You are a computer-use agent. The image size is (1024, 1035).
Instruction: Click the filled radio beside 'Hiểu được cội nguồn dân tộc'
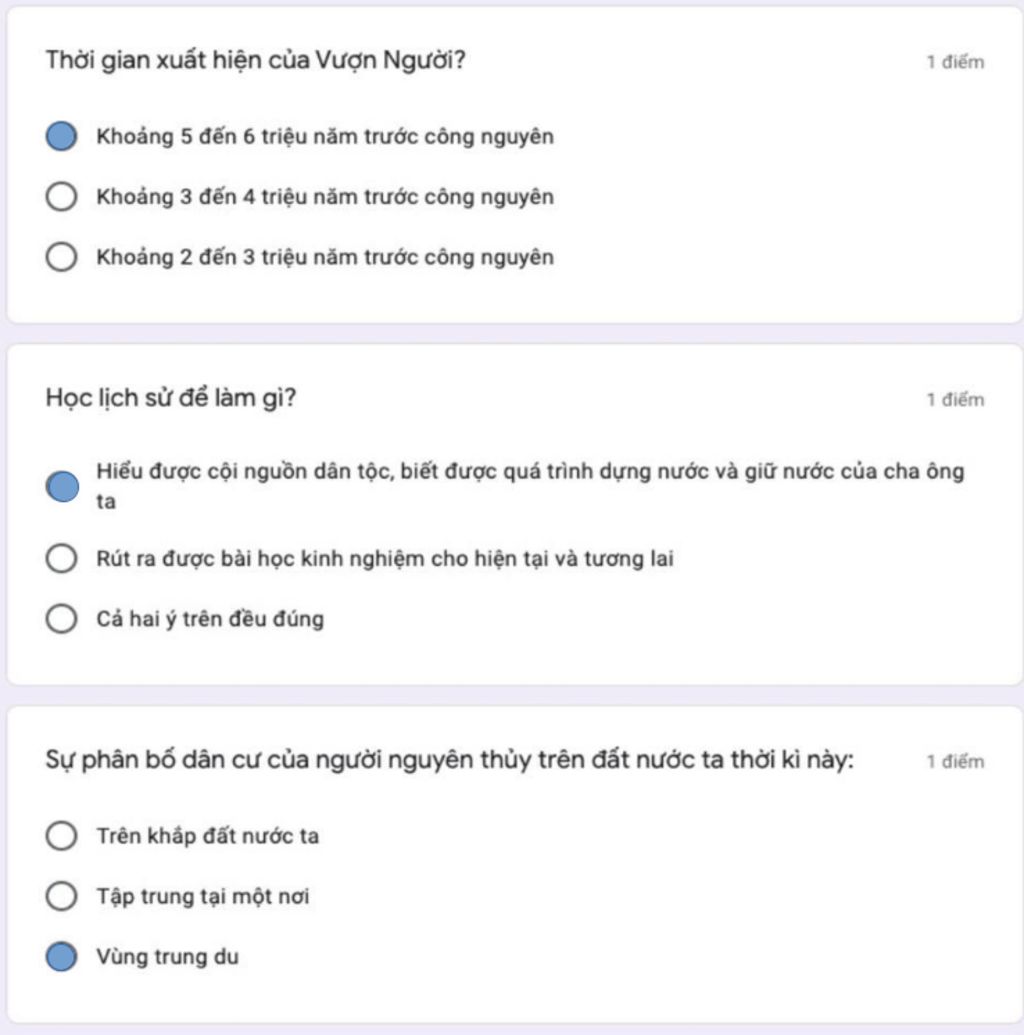click(62, 486)
